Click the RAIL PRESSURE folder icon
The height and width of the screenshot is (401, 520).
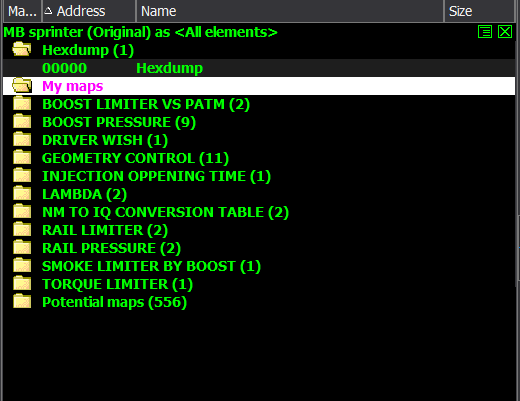[22, 247]
